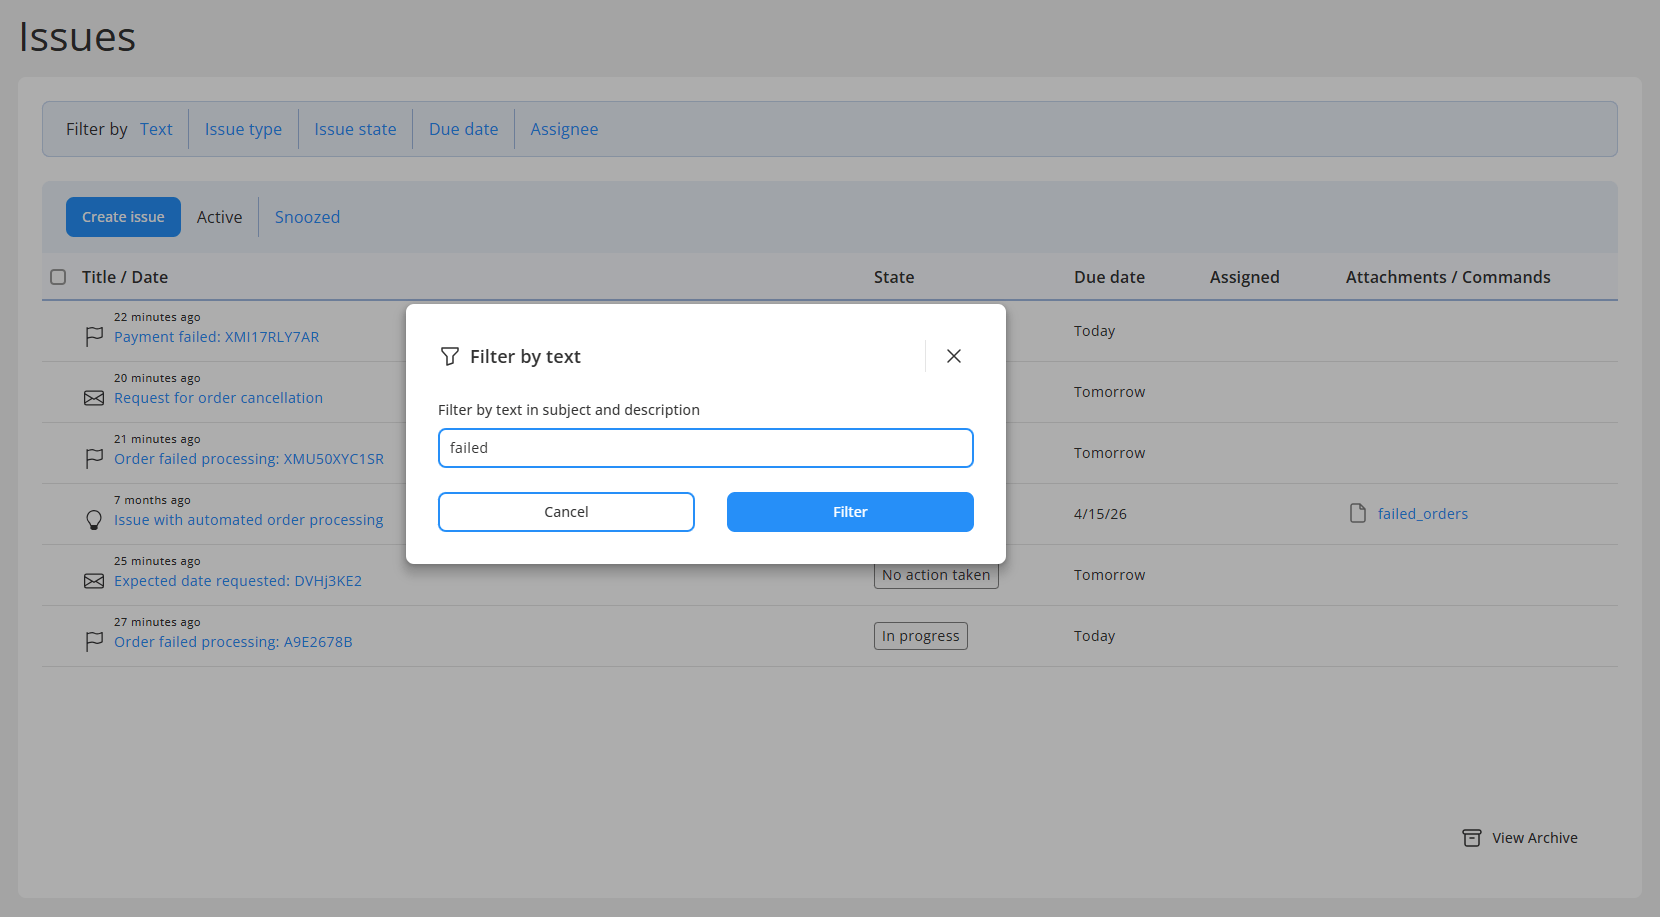Click the filter text input containing 'failed'
The image size is (1660, 917).
click(706, 448)
